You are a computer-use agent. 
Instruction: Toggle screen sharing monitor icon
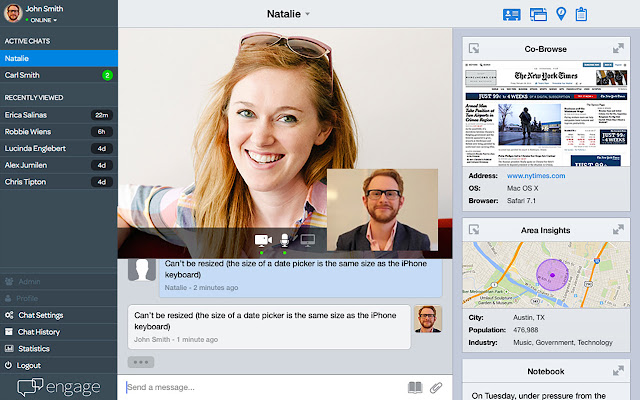308,240
